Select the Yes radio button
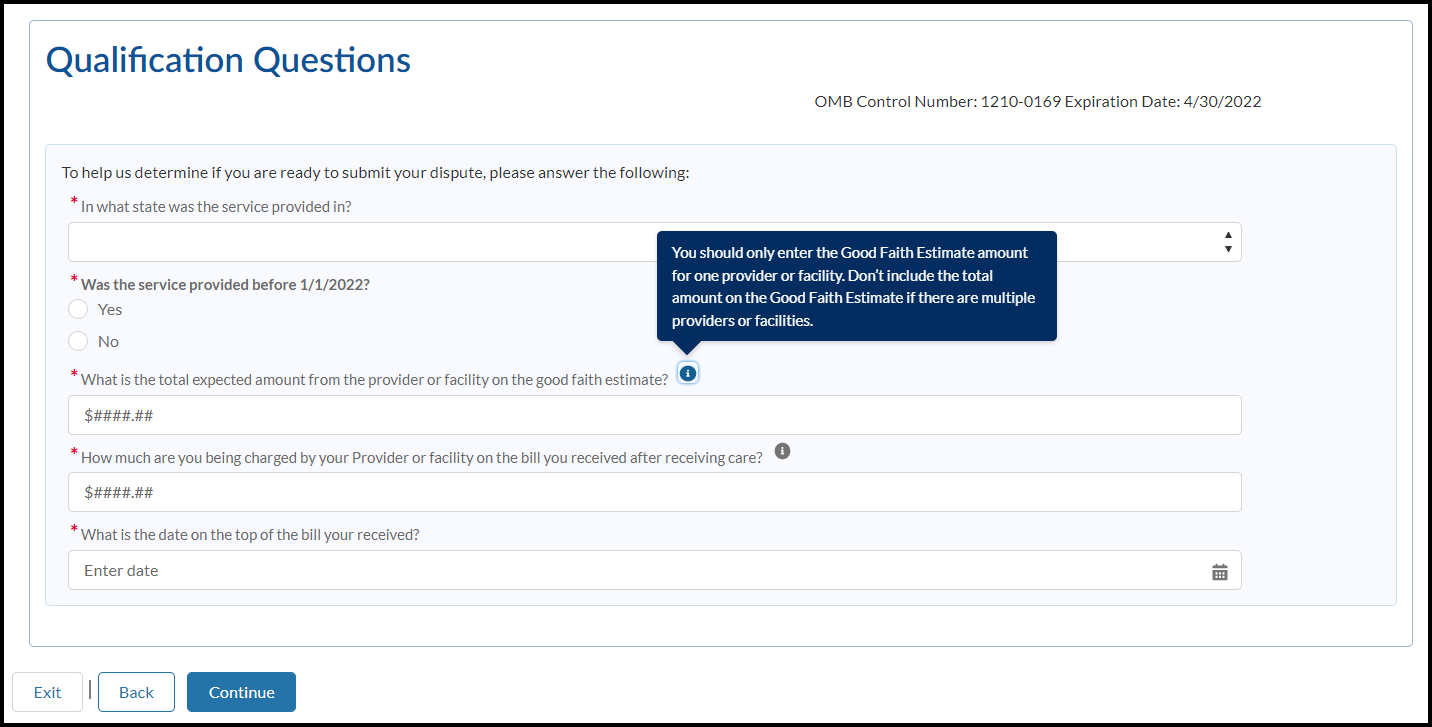 click(x=79, y=309)
